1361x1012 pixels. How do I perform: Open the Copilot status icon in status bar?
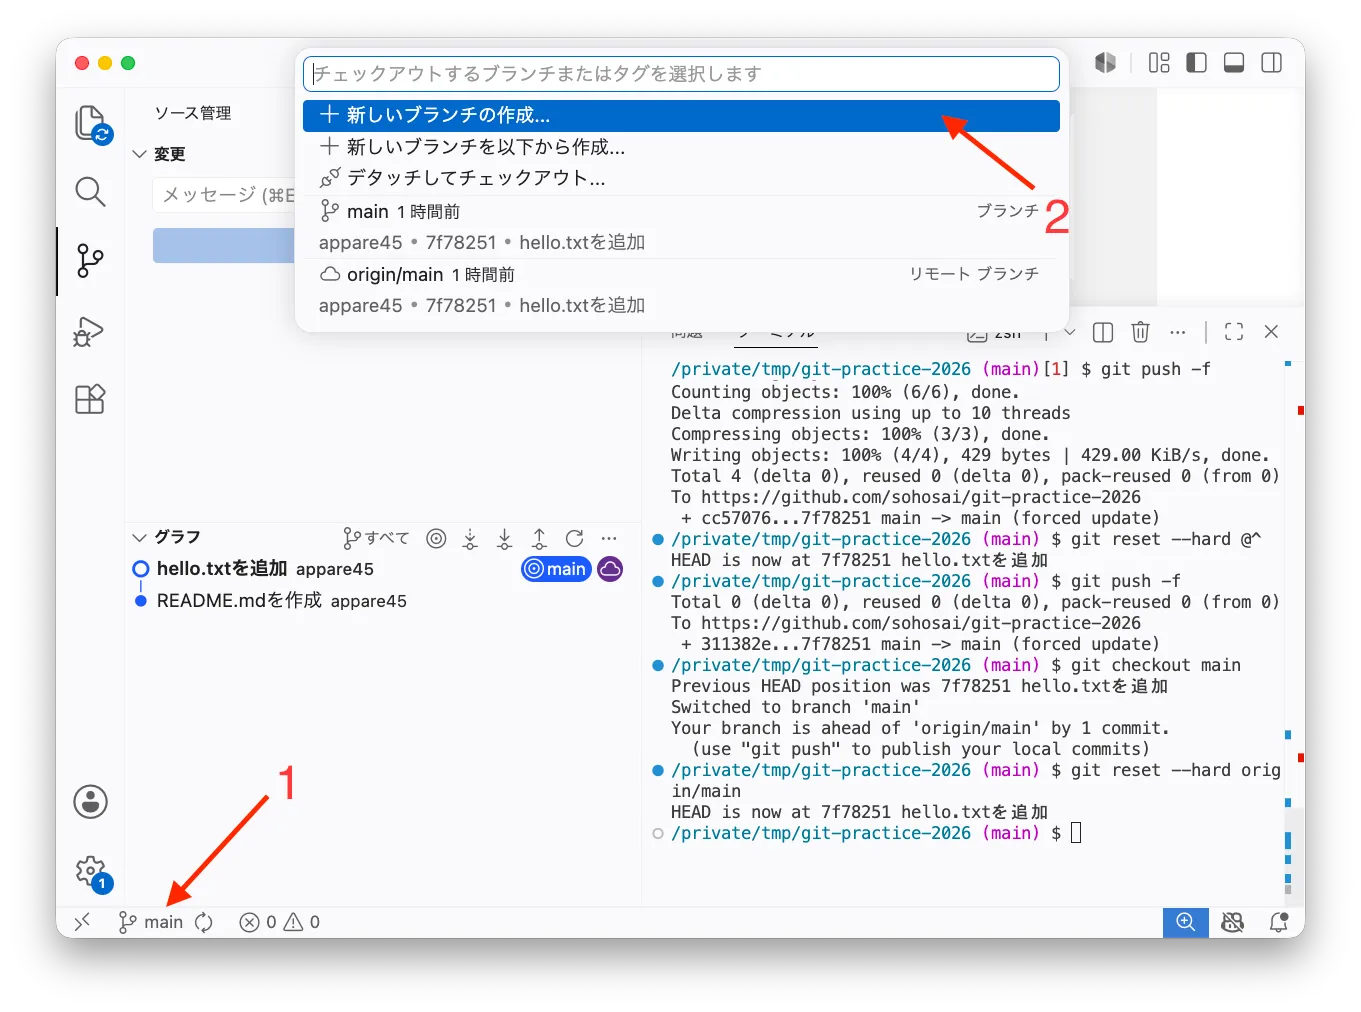(x=1233, y=922)
